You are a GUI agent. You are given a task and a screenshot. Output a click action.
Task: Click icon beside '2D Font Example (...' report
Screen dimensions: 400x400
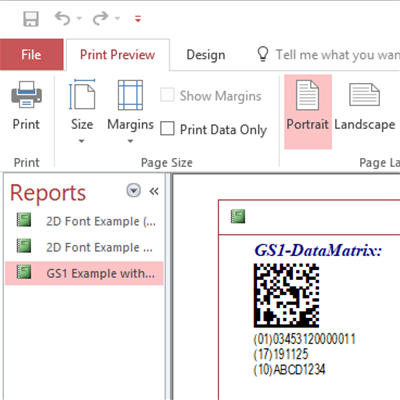24,220
